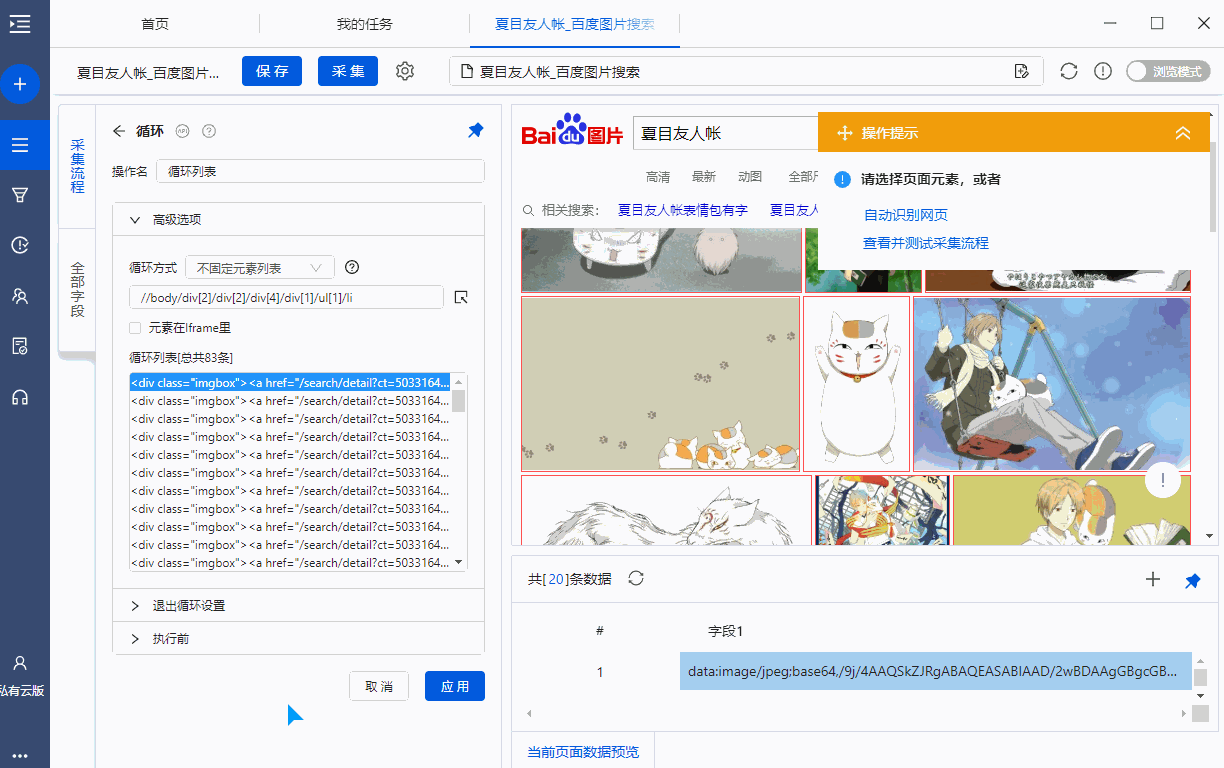Add a field with the plus icon

1153,579
